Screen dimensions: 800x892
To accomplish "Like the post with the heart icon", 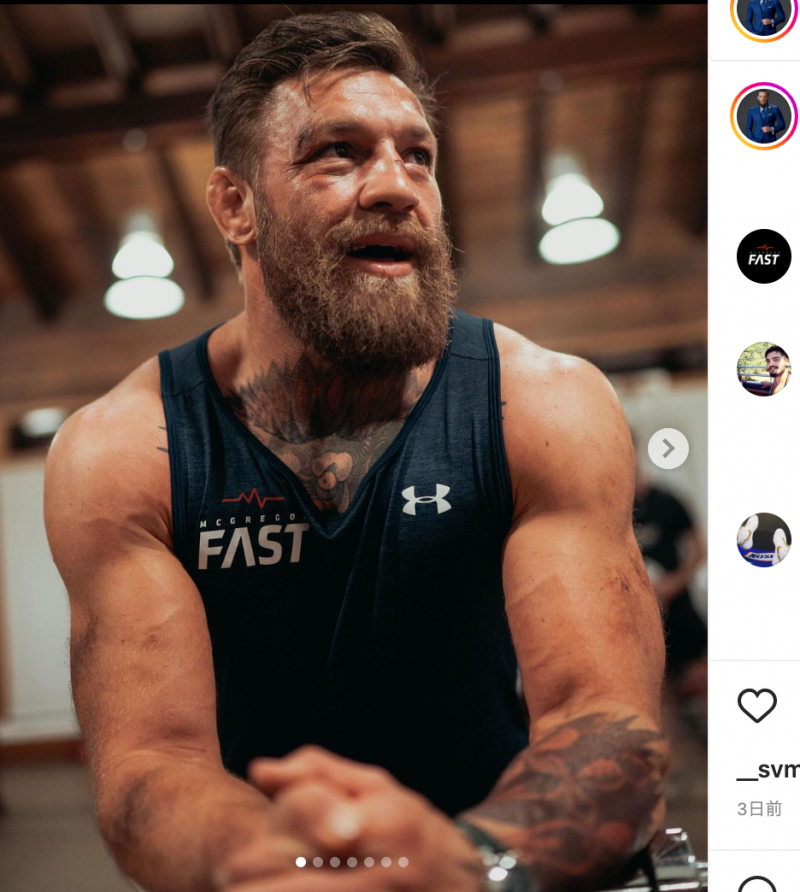I will (757, 705).
